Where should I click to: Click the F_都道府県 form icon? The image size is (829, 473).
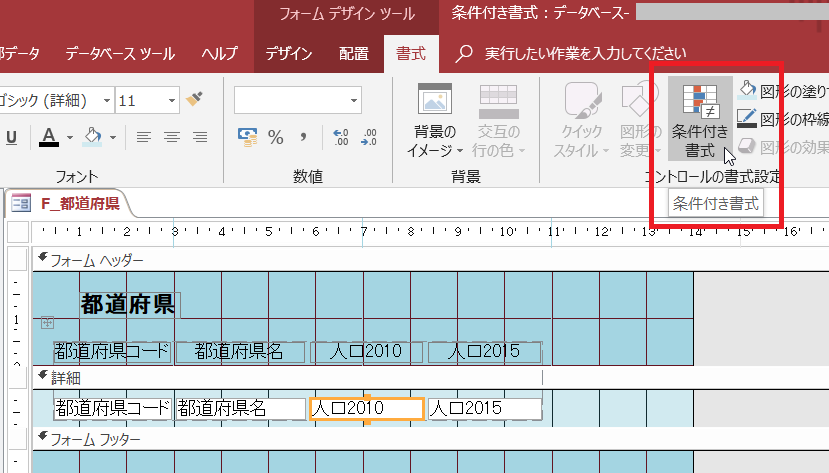[x=21, y=203]
